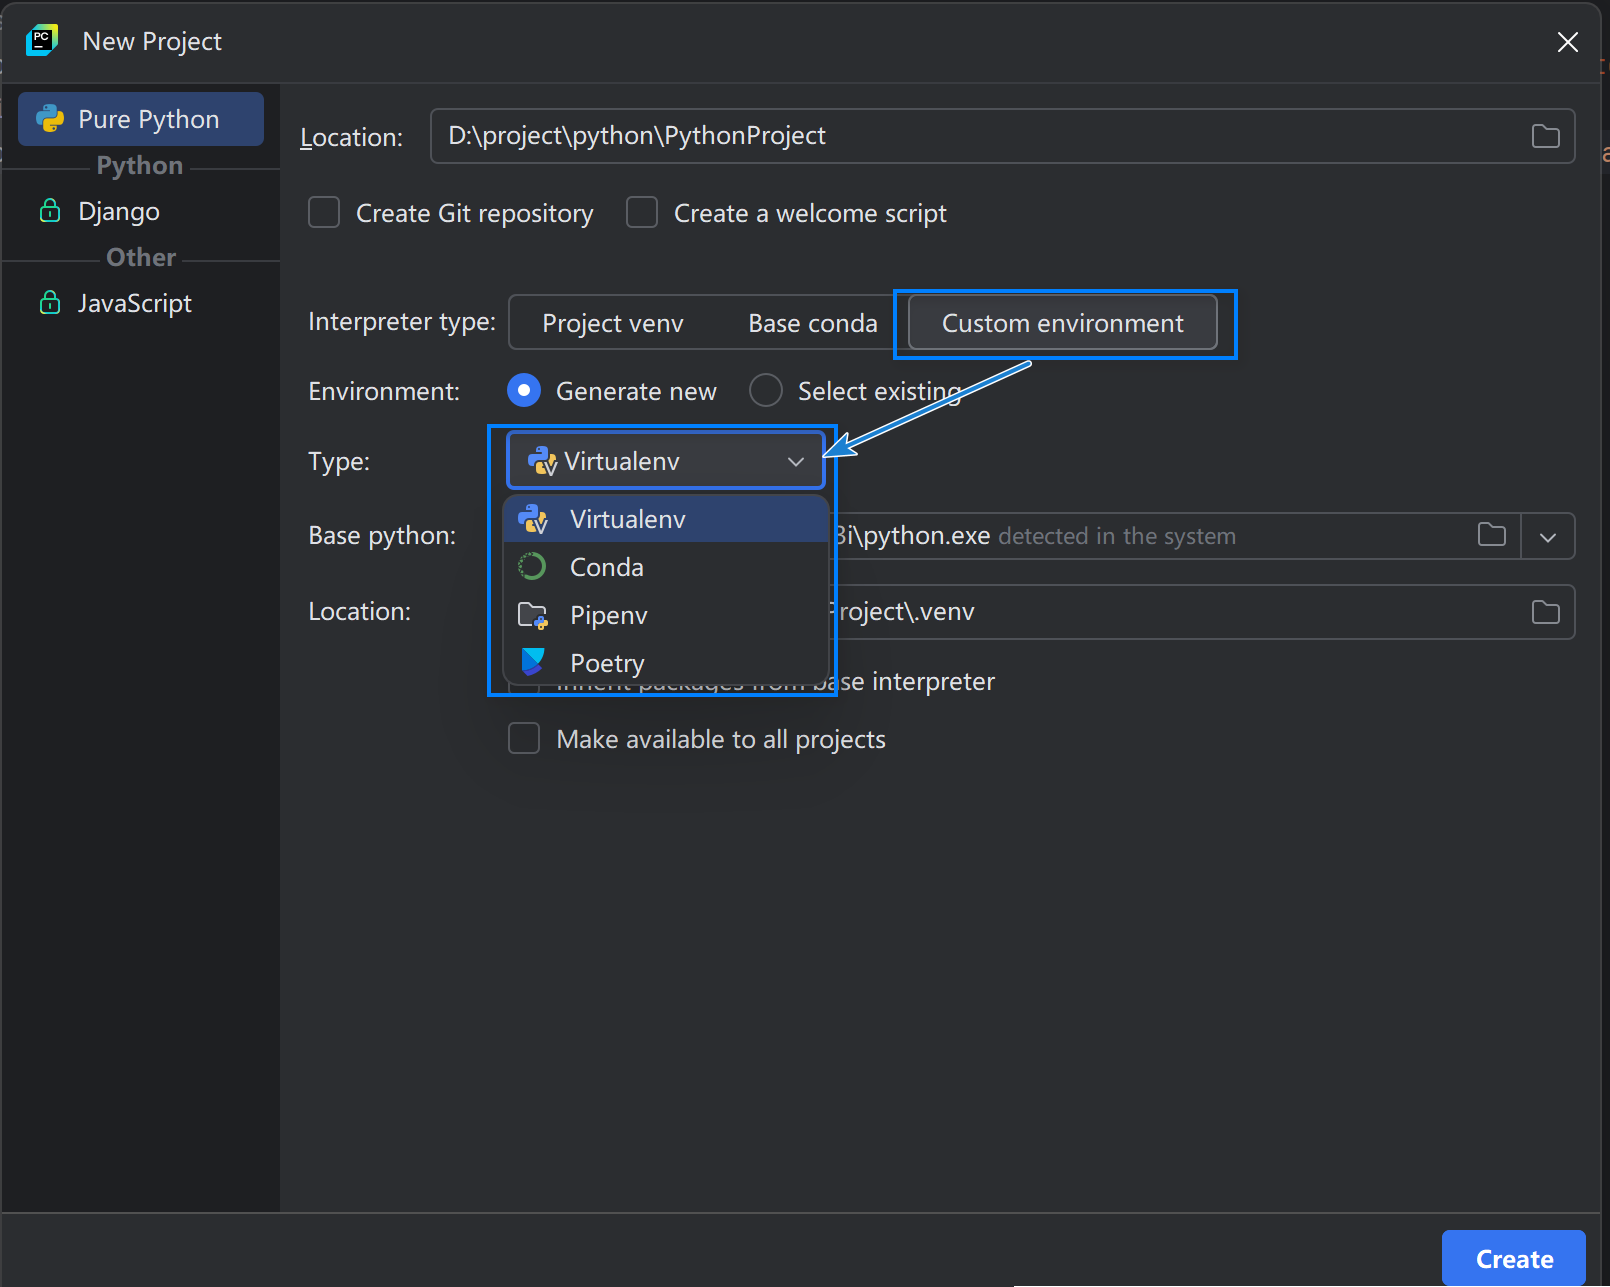Enable Create a welcome script checkbox
The height and width of the screenshot is (1287, 1610).
tap(642, 212)
